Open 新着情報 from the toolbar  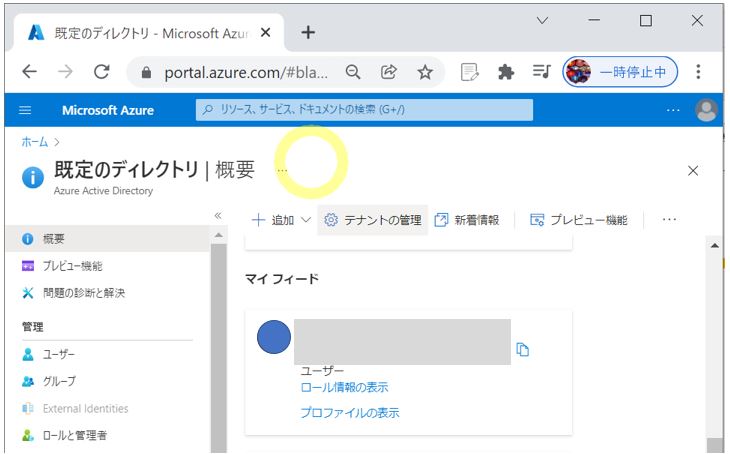pos(466,220)
